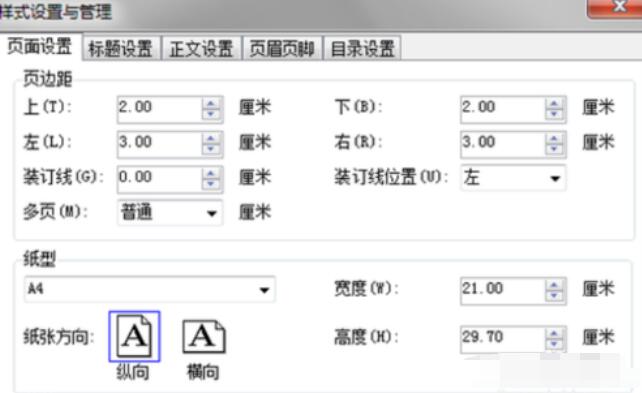Decrease the 装订线(G) gutter value
The height and width of the screenshot is (393, 642).
point(211,185)
